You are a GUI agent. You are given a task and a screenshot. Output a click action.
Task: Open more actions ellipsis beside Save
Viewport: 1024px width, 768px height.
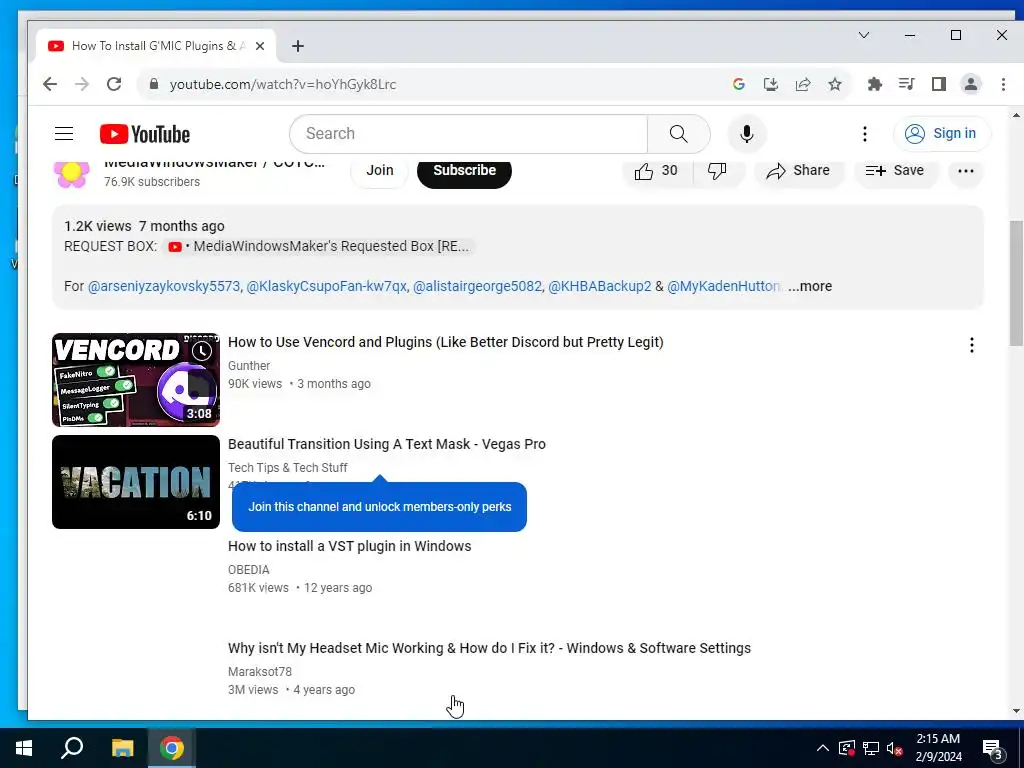coord(965,171)
